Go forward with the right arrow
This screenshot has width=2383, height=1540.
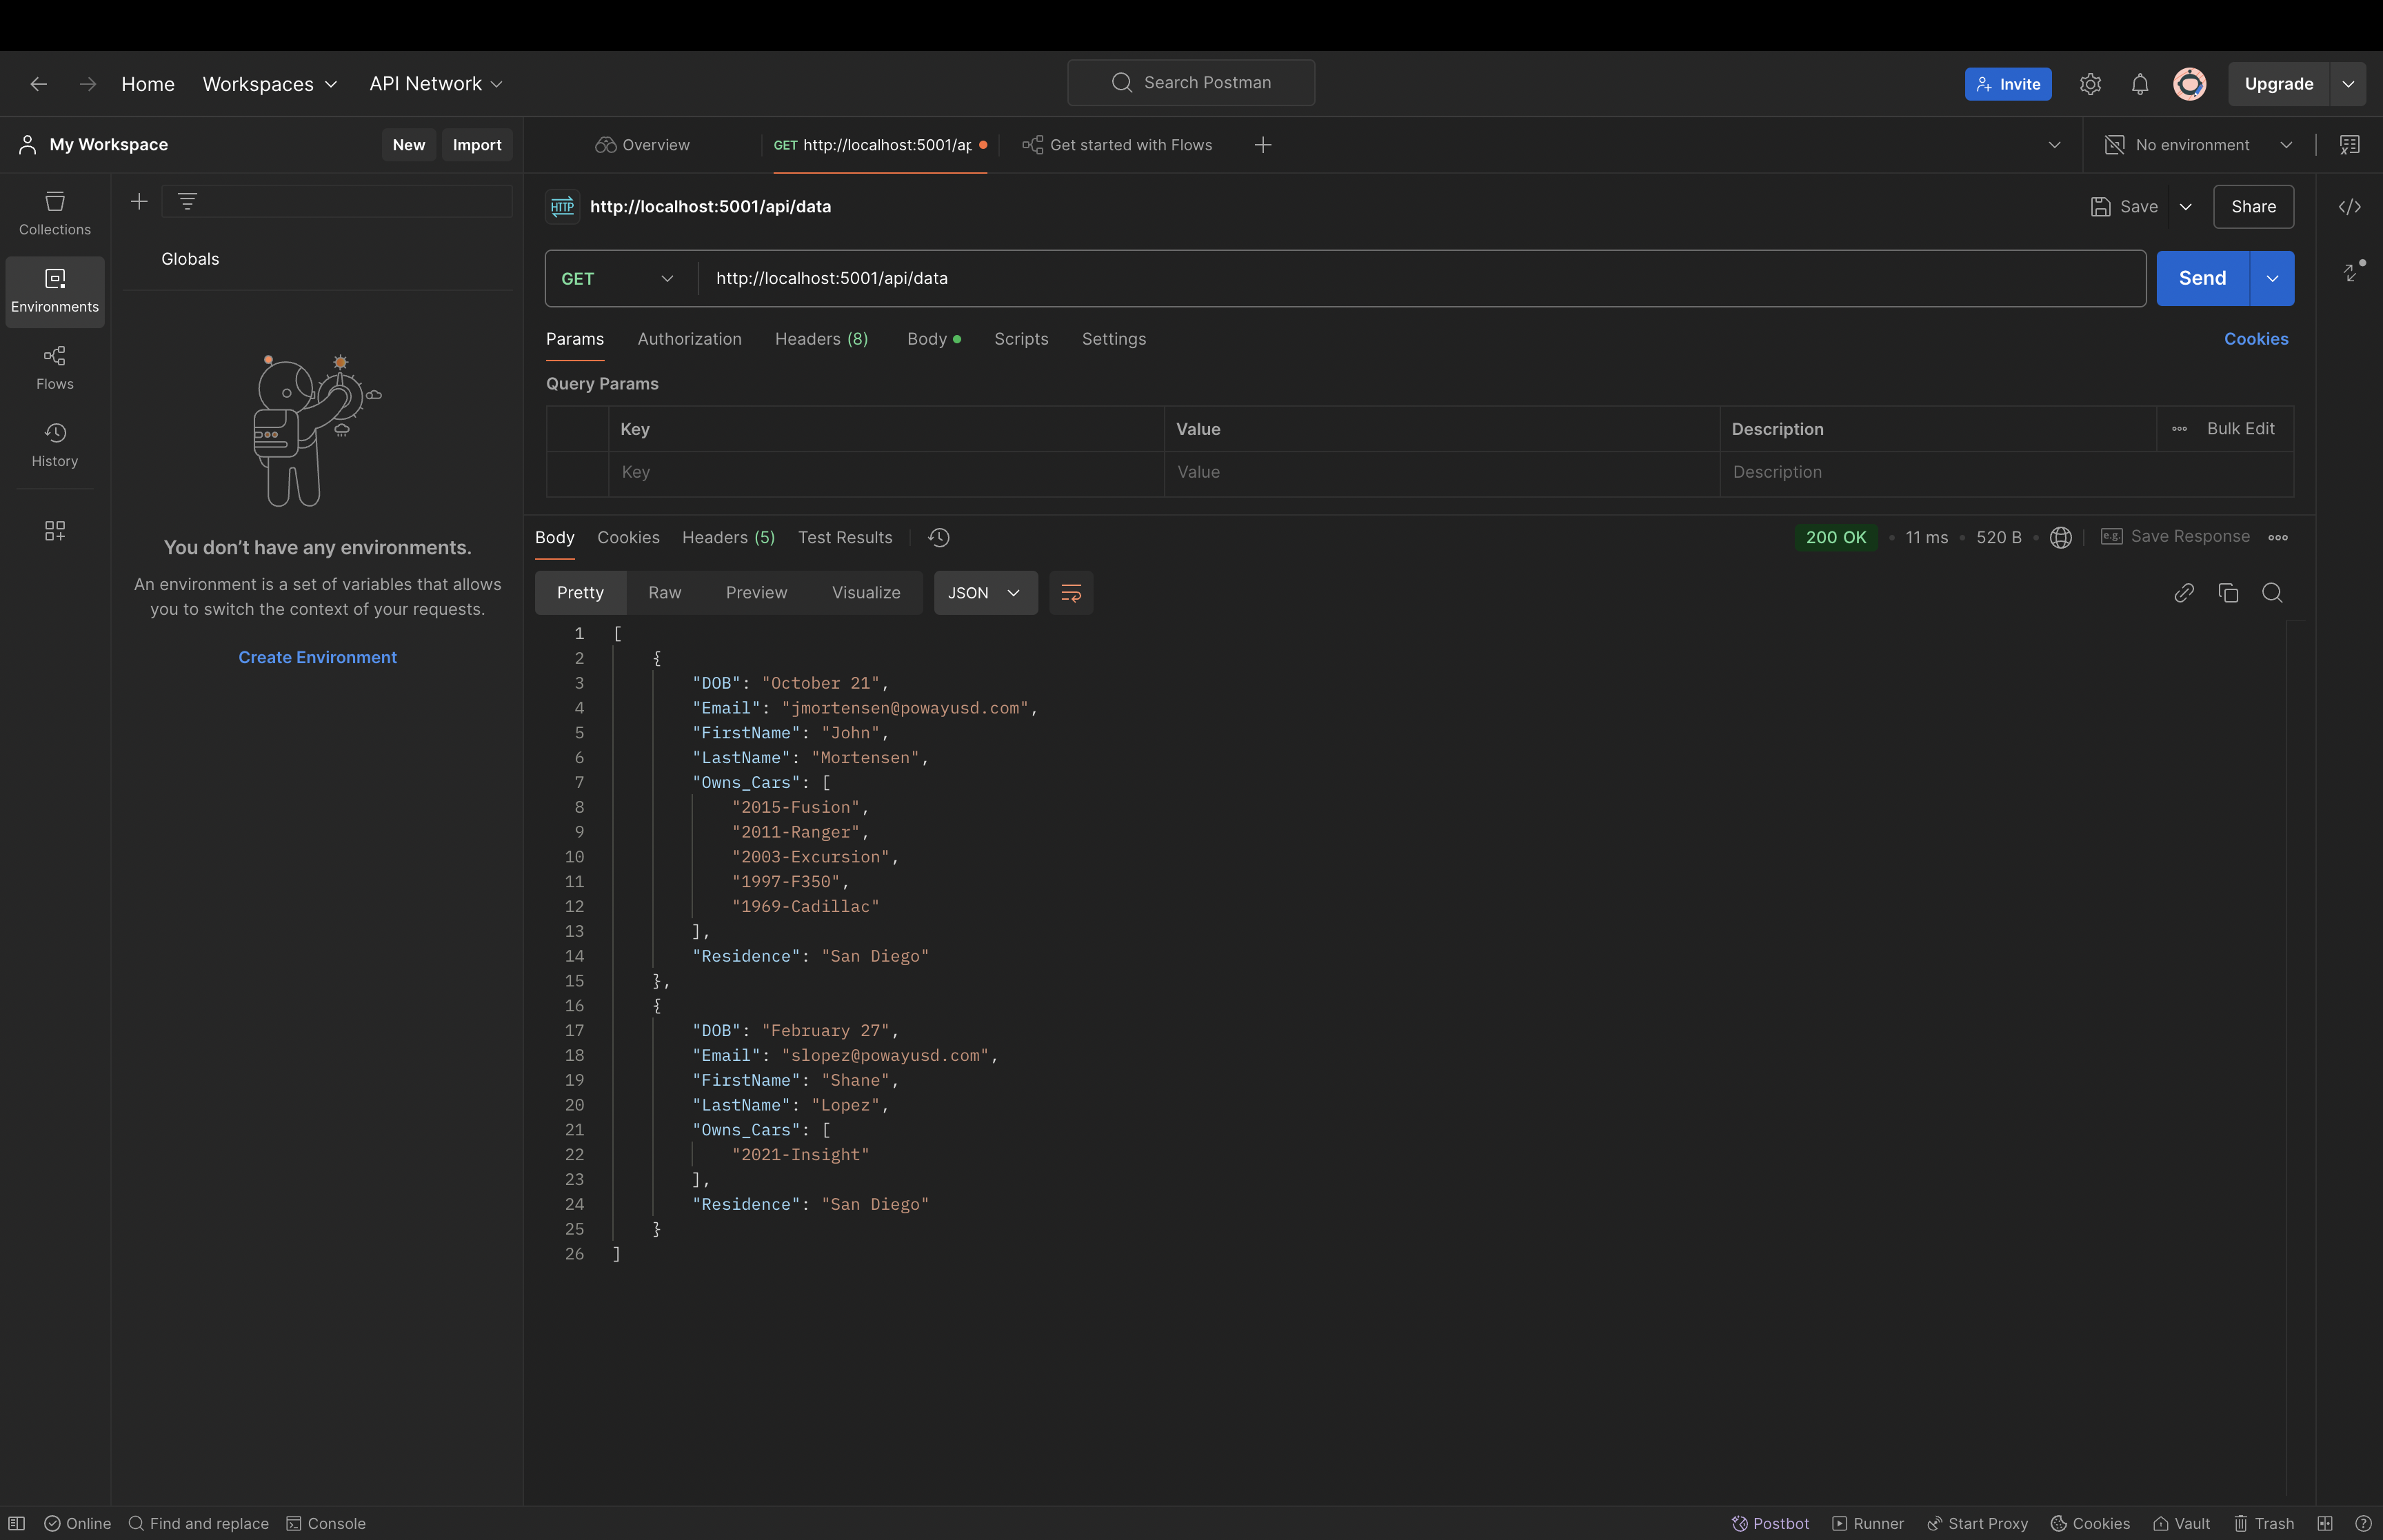click(88, 84)
